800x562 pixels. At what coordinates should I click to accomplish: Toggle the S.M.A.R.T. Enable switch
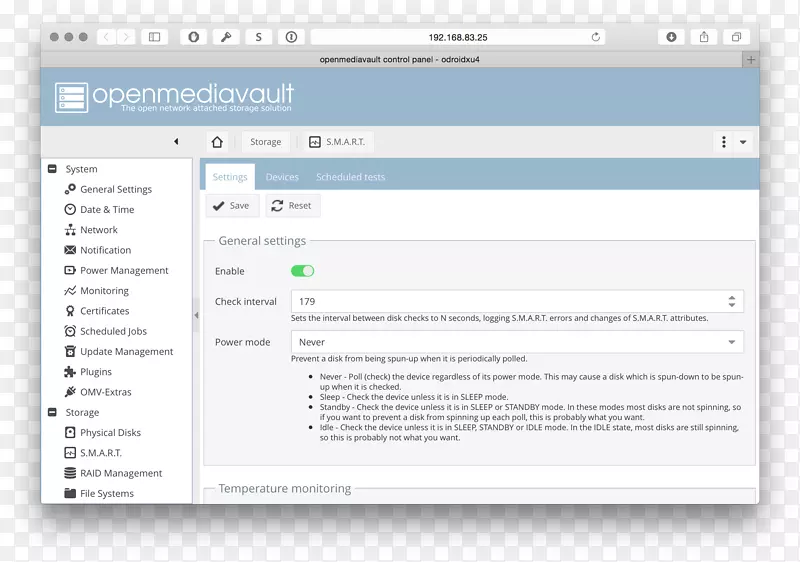click(303, 271)
